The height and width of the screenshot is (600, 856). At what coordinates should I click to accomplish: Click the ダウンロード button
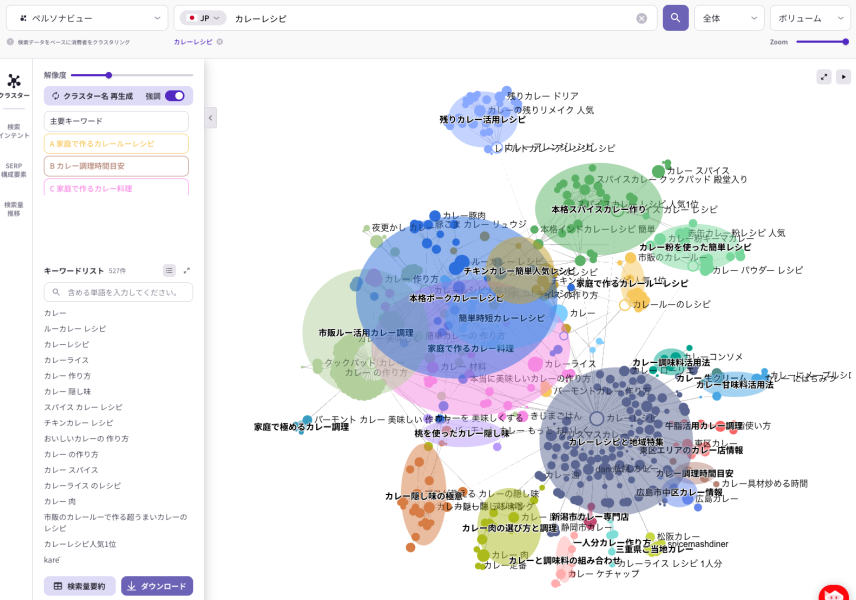(157, 586)
